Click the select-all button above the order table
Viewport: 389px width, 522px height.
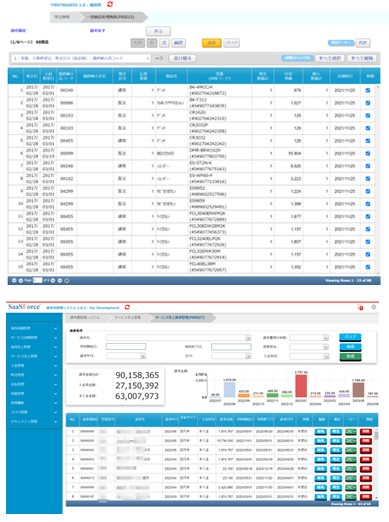click(330, 58)
